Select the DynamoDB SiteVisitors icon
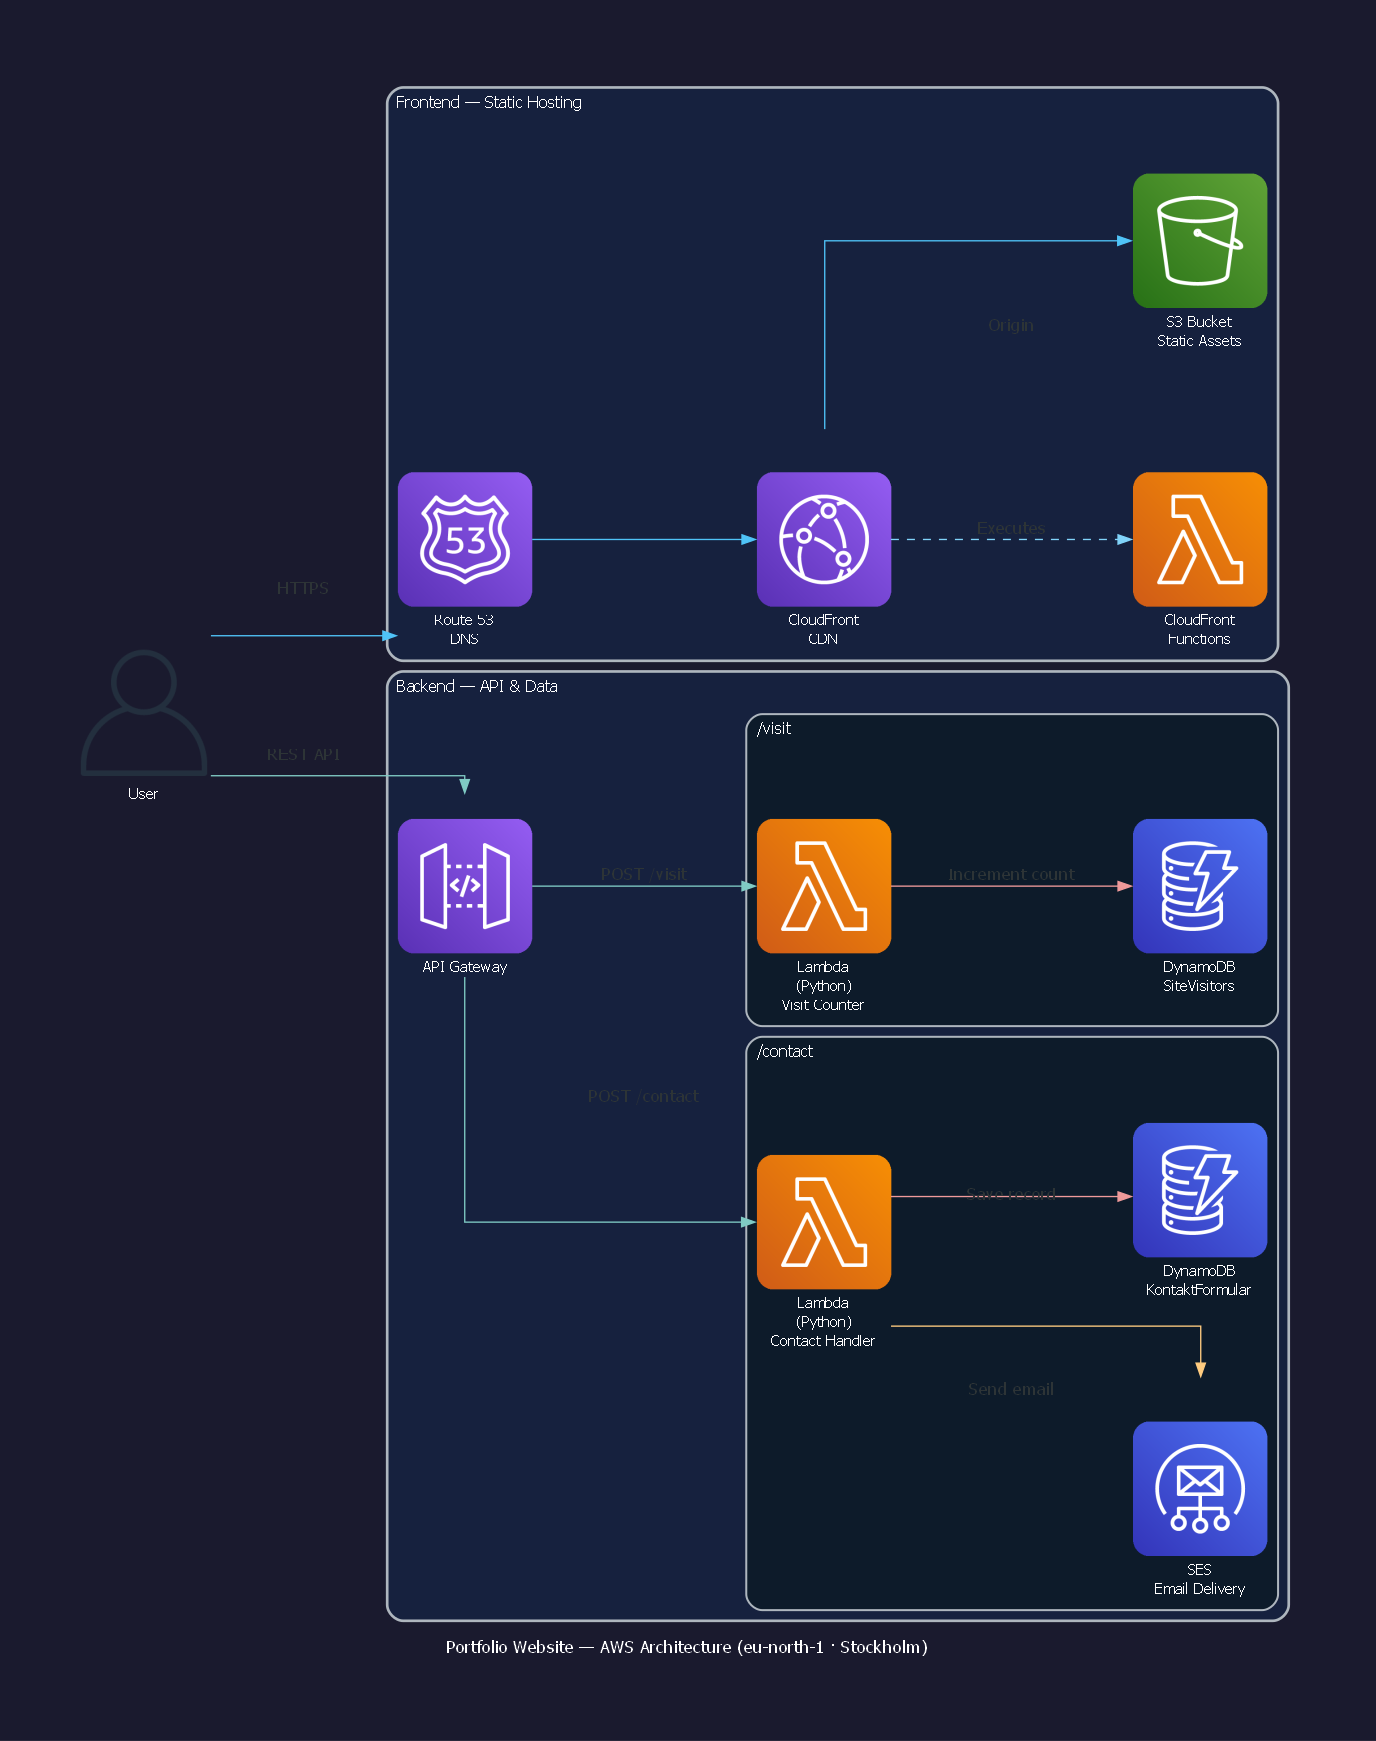1376x1741 pixels. (1199, 886)
